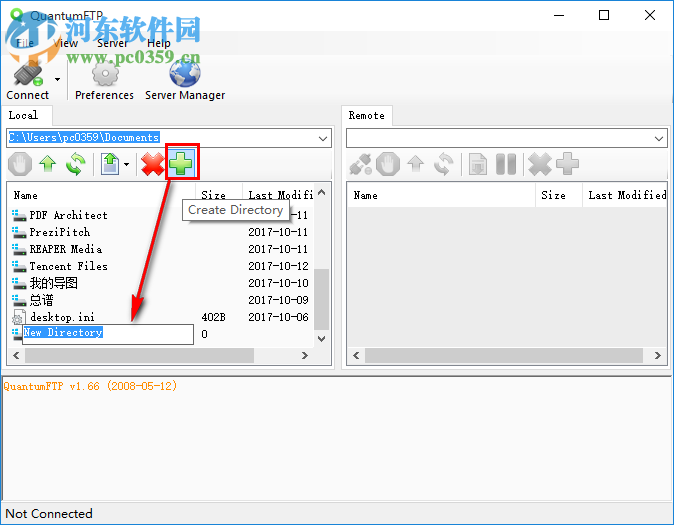Click the remote up directory arrow
Screen dimensions: 674x525
coord(416,164)
